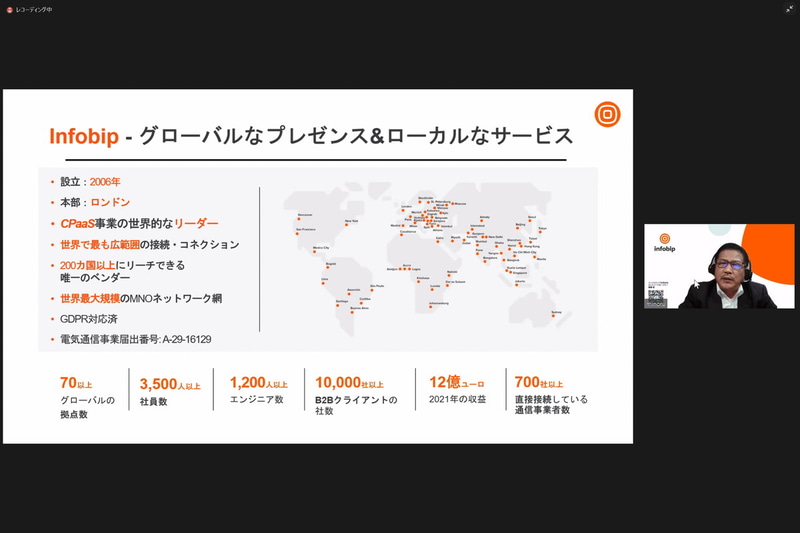800x533 pixels.
Task: Click the statistic '10,000社以上'
Action: coord(349,383)
